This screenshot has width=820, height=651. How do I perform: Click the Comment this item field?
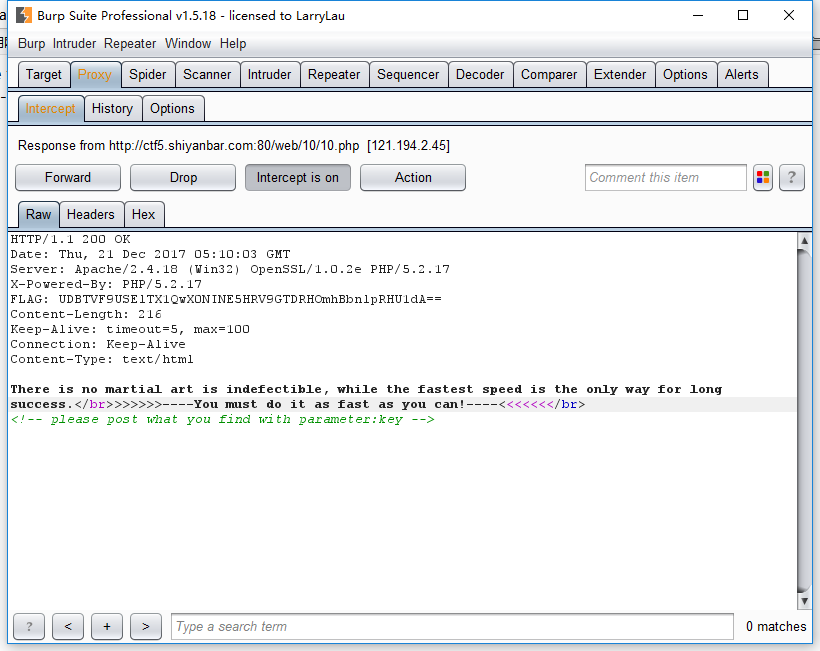665,178
